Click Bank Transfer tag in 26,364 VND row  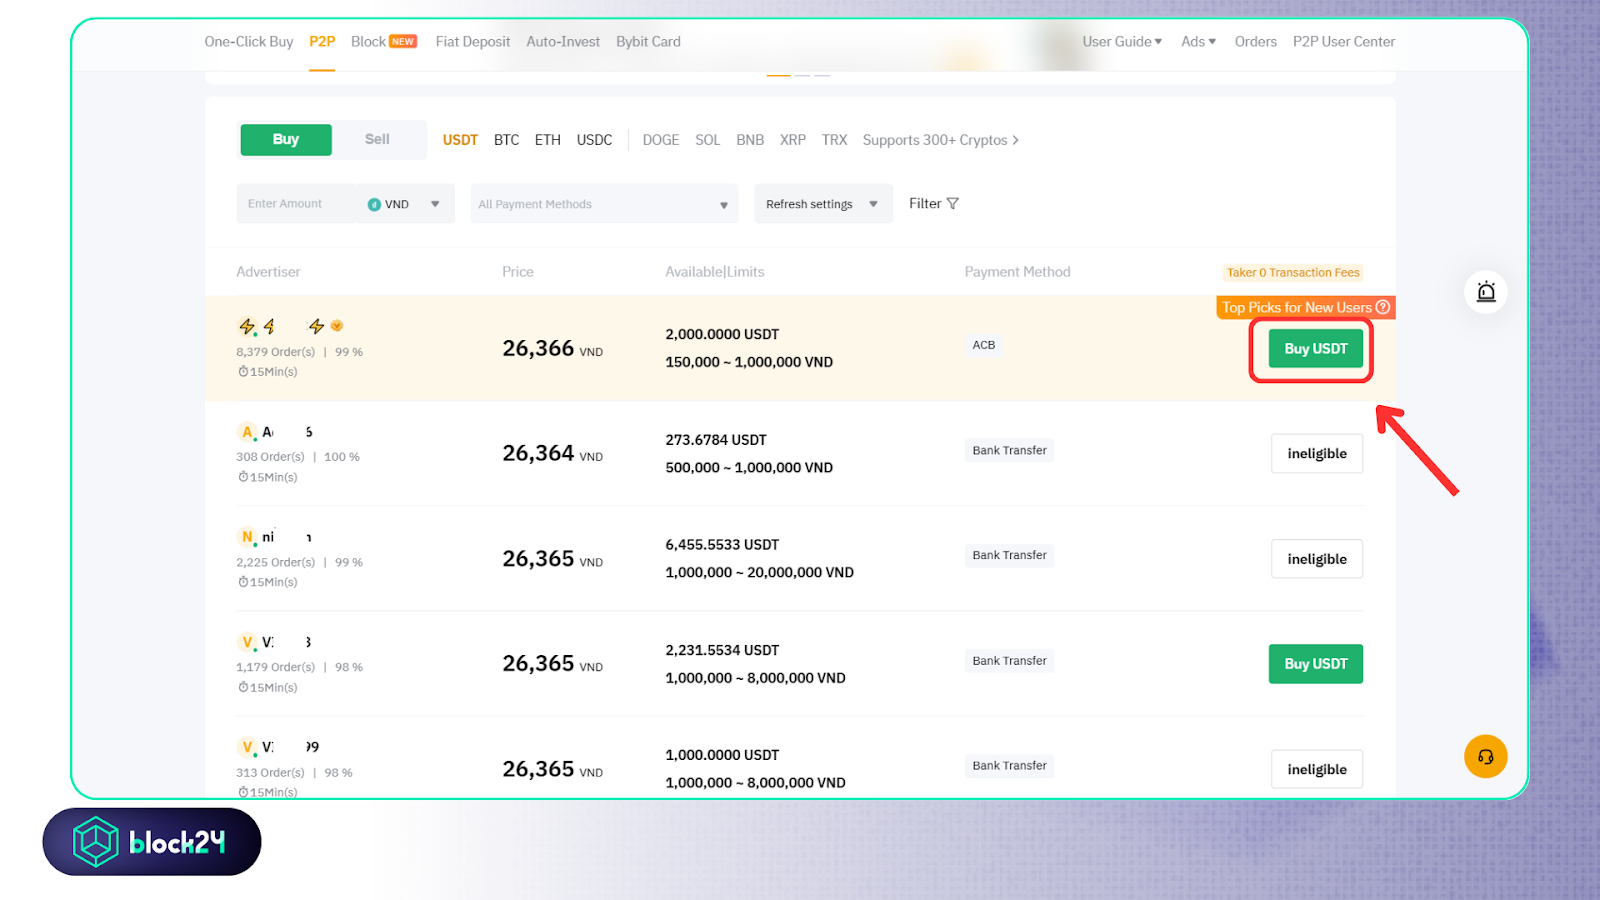point(1009,451)
